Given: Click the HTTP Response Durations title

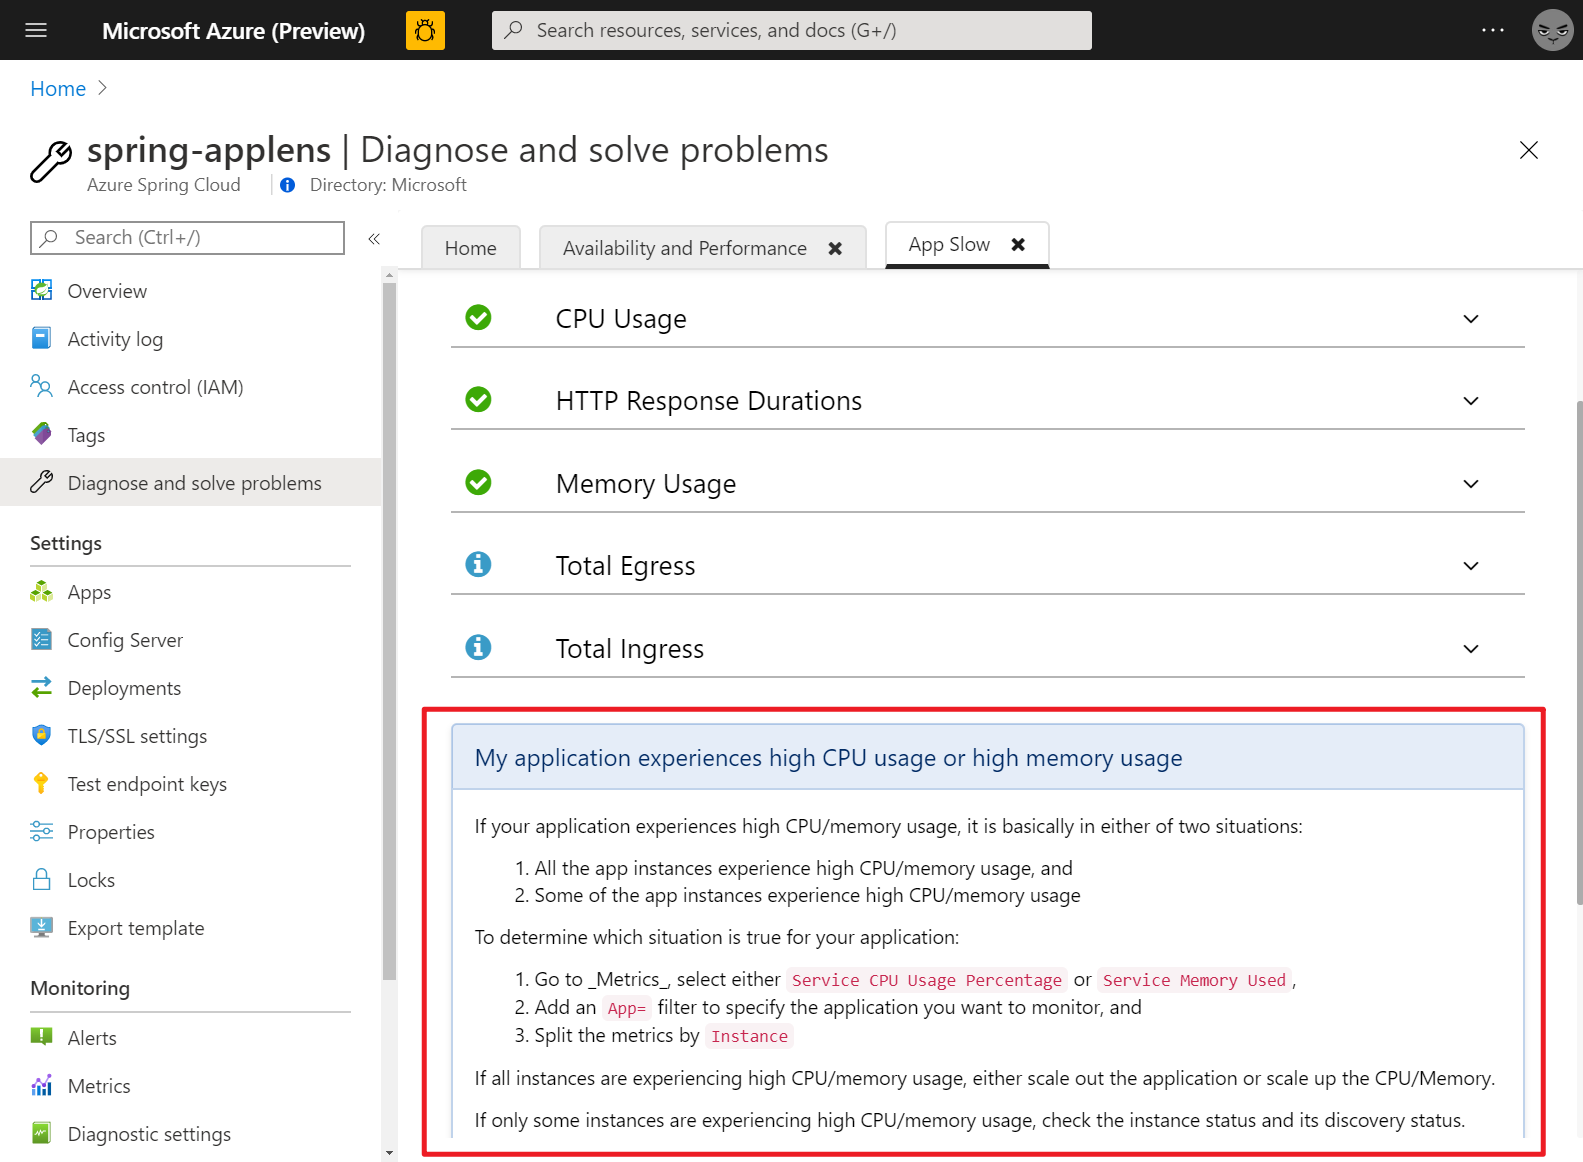Looking at the screenshot, I should [x=708, y=401].
